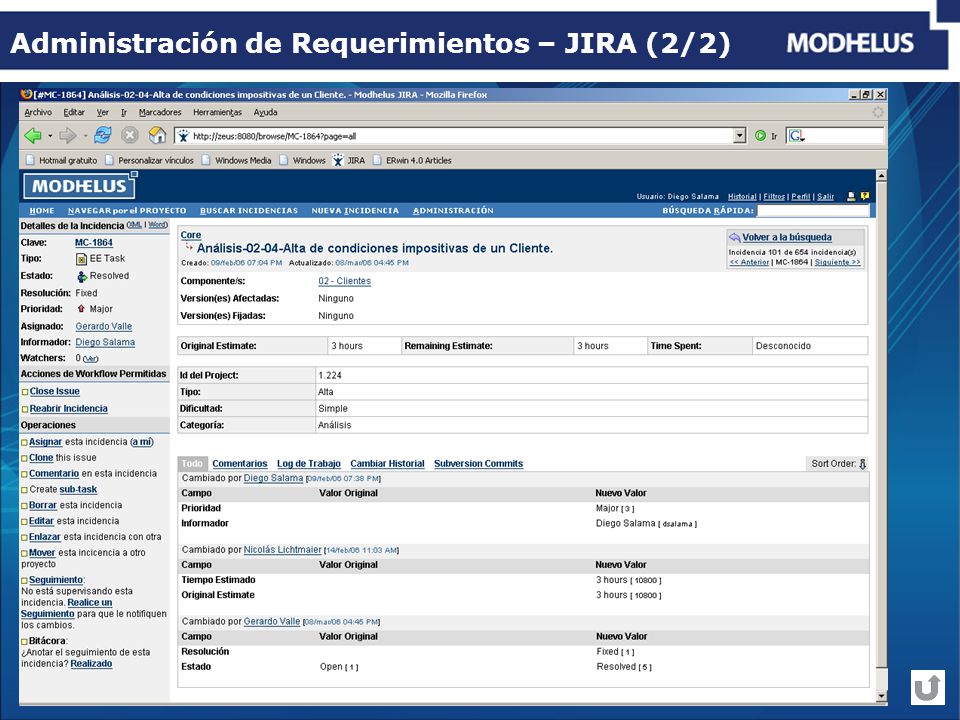Expand the address bar URL dropdown
The width and height of the screenshot is (960, 720).
pyautogui.click(x=740, y=136)
